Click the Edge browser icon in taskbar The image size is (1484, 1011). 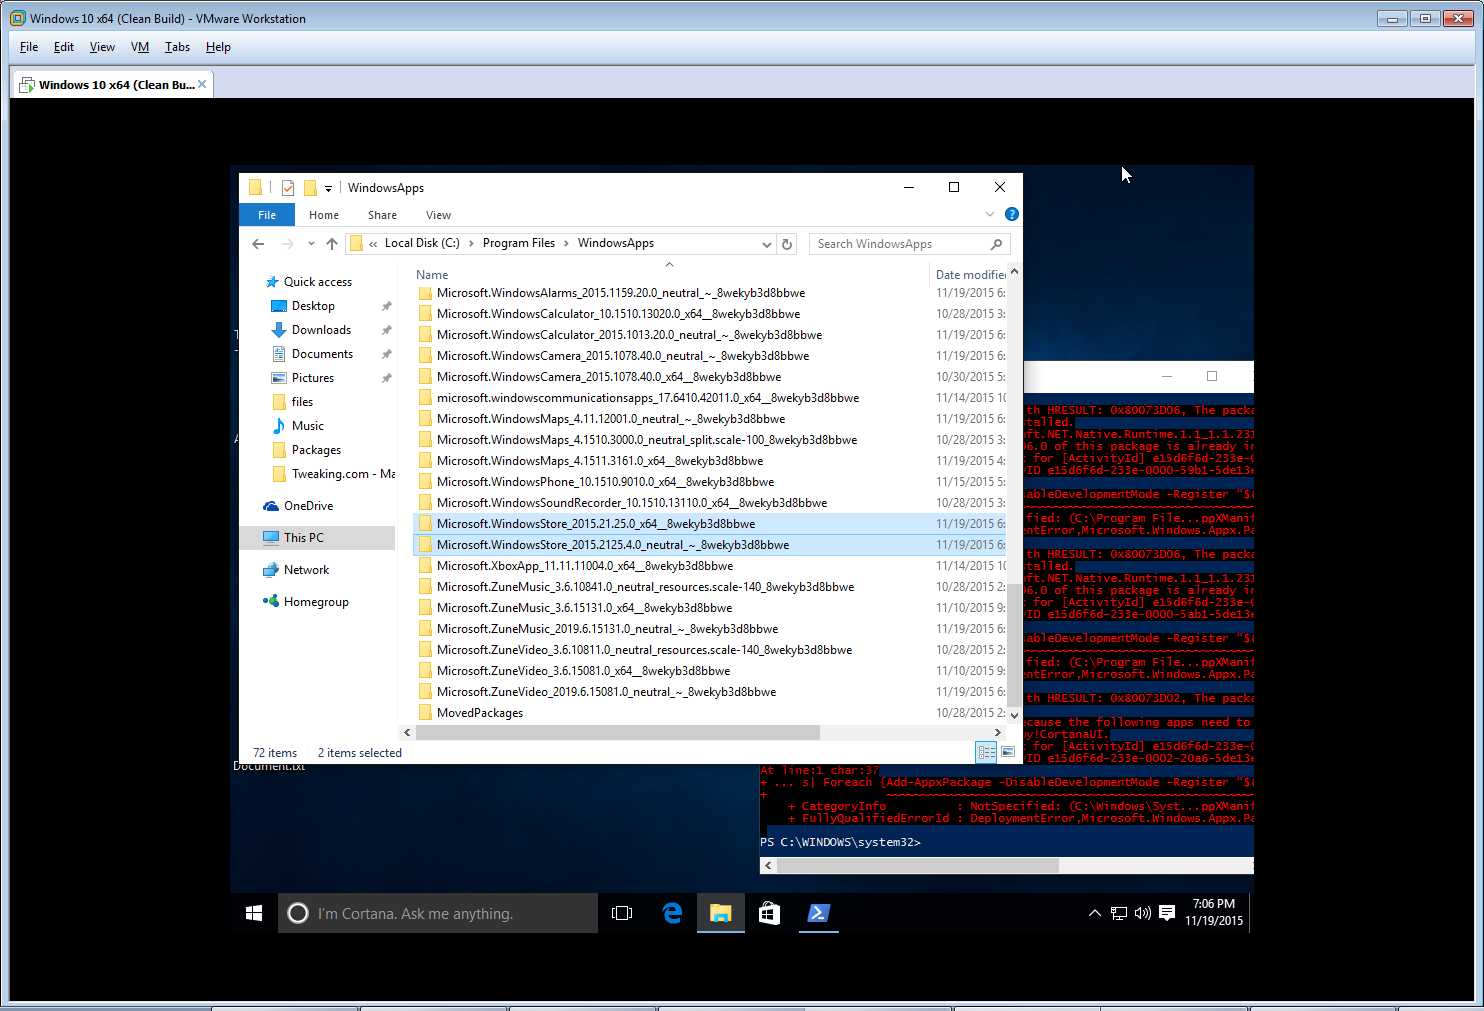(x=672, y=913)
